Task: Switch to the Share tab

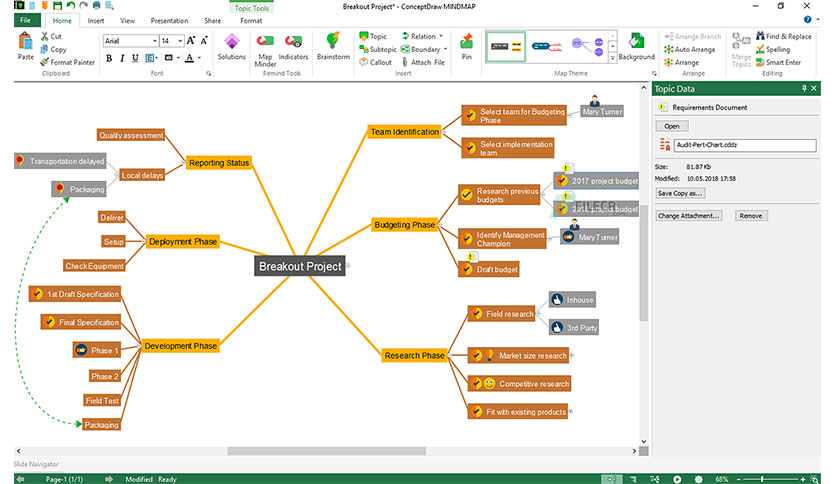Action: pos(212,21)
